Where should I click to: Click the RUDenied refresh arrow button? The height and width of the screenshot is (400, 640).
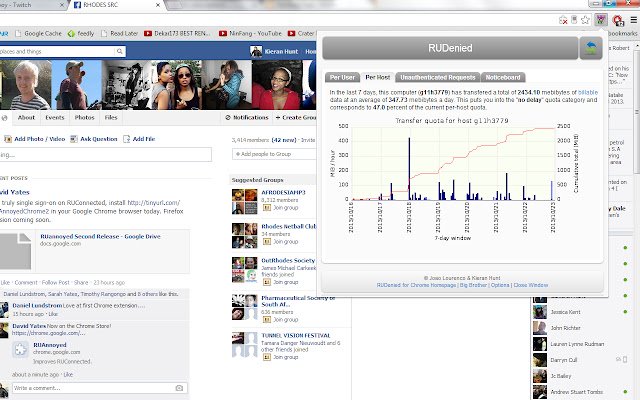pos(591,48)
